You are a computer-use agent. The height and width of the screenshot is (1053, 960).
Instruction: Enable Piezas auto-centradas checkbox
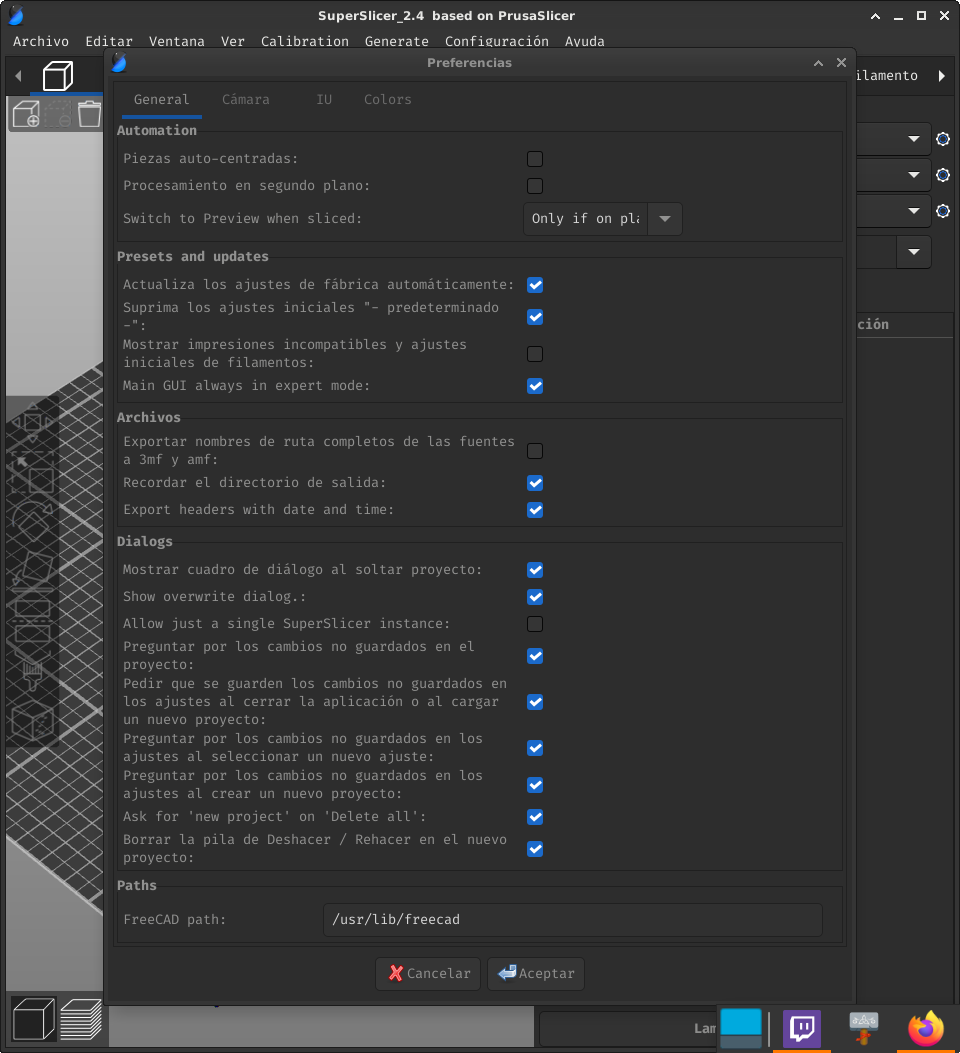point(535,159)
